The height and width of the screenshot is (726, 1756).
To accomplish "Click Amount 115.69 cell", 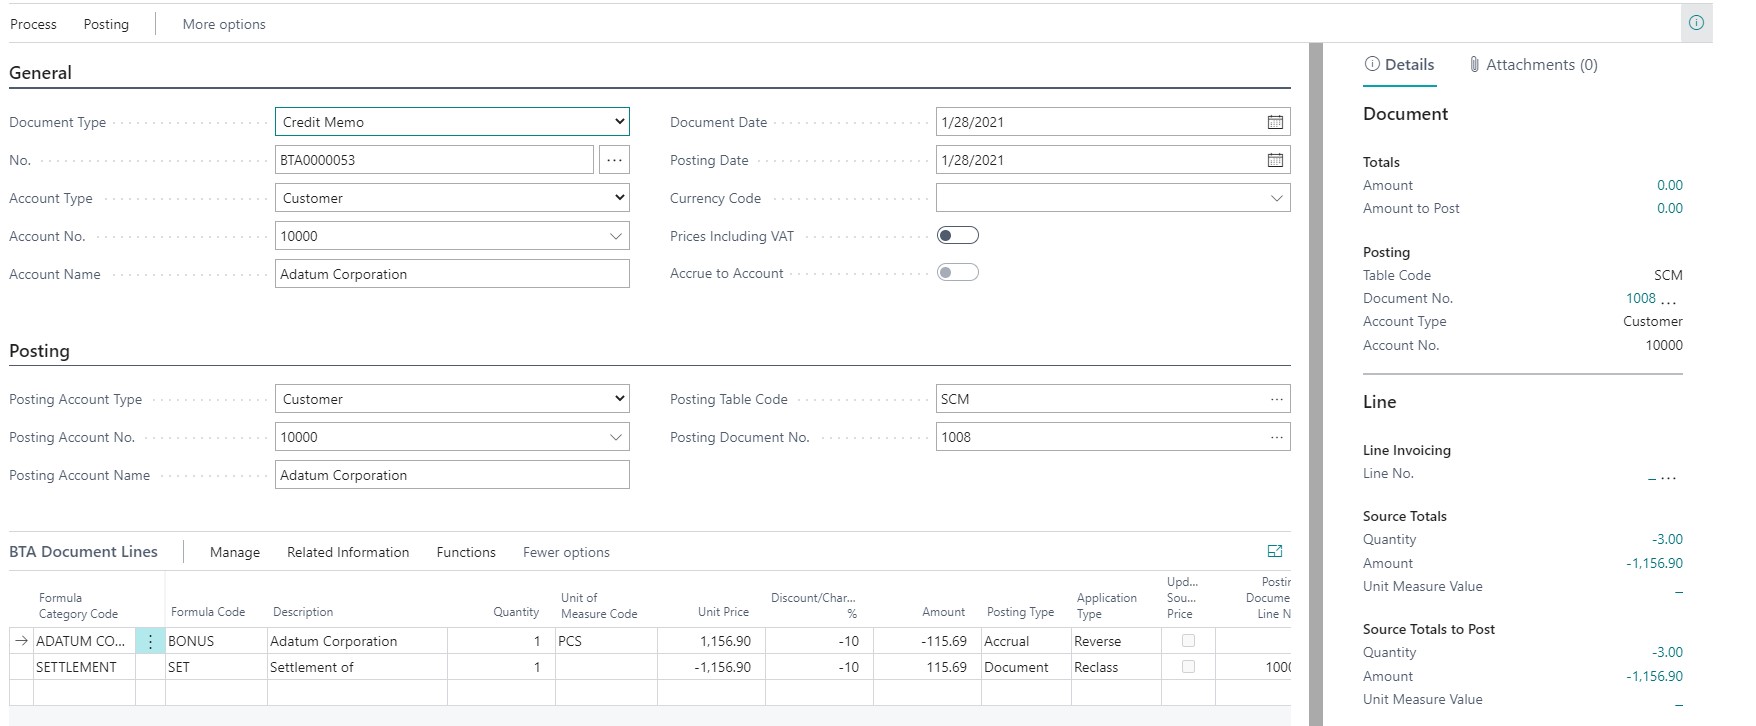I will click(x=926, y=667).
